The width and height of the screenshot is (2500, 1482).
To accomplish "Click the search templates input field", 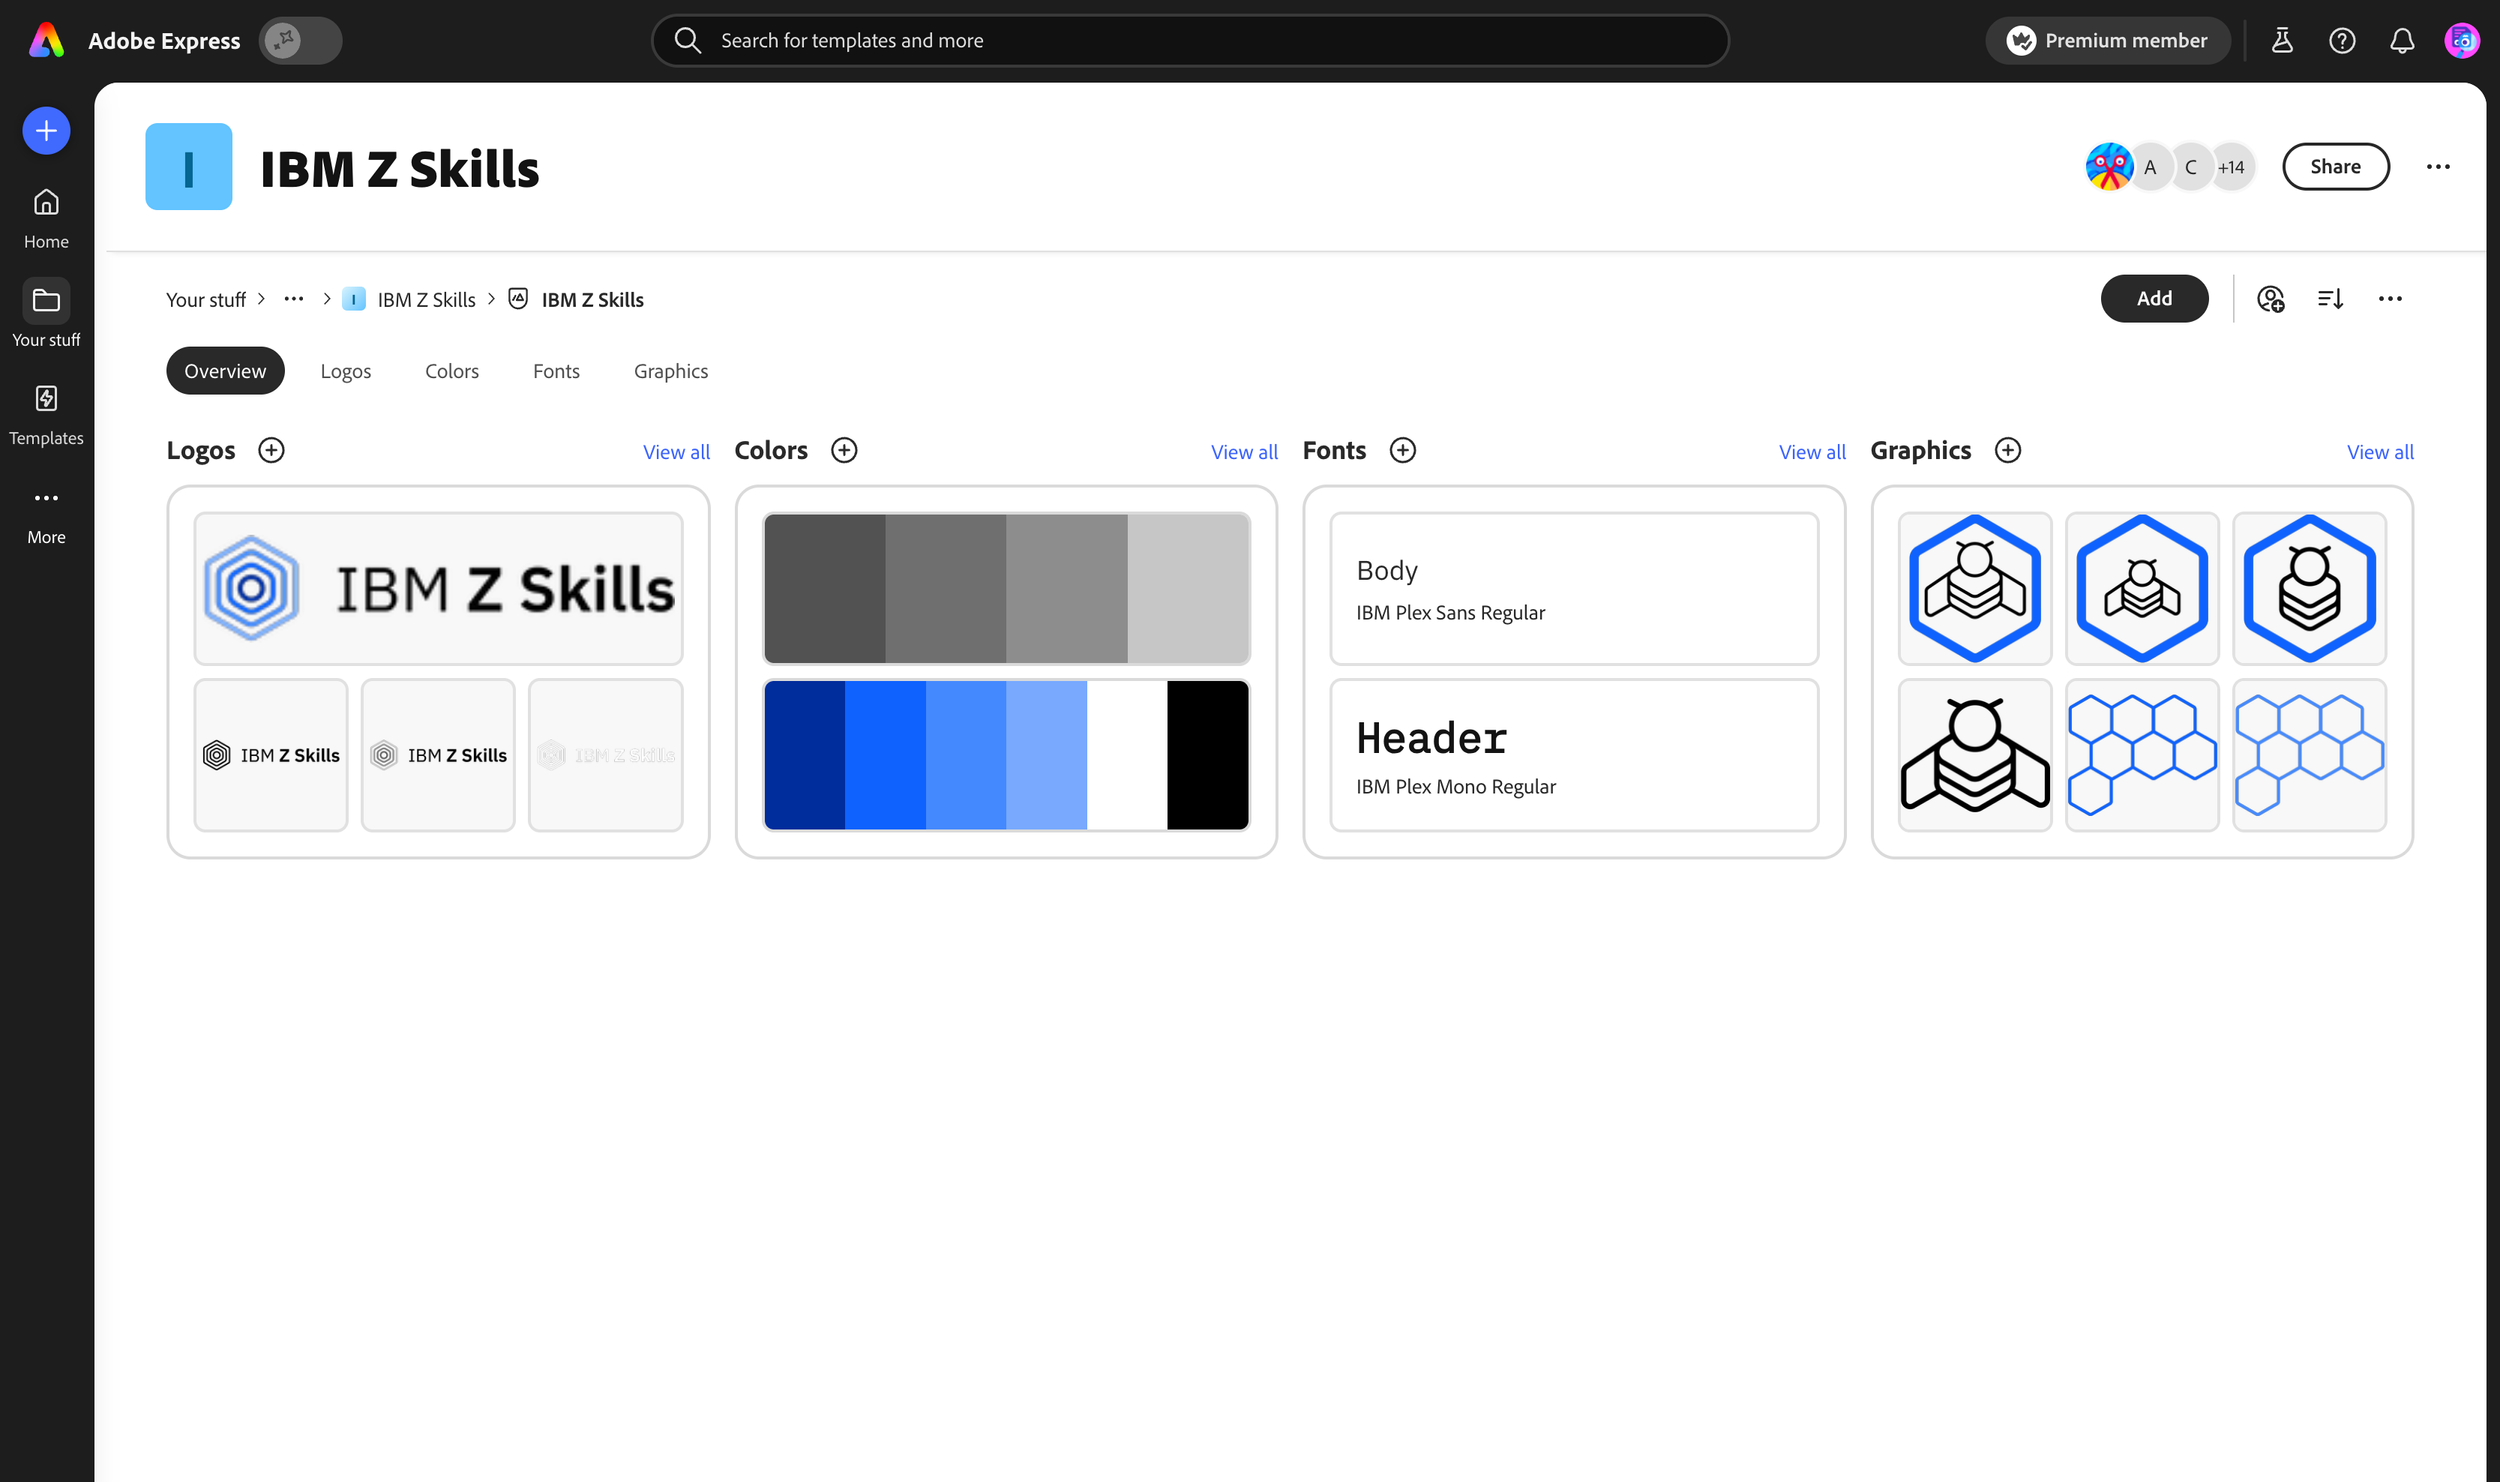I will pyautogui.click(x=1190, y=41).
